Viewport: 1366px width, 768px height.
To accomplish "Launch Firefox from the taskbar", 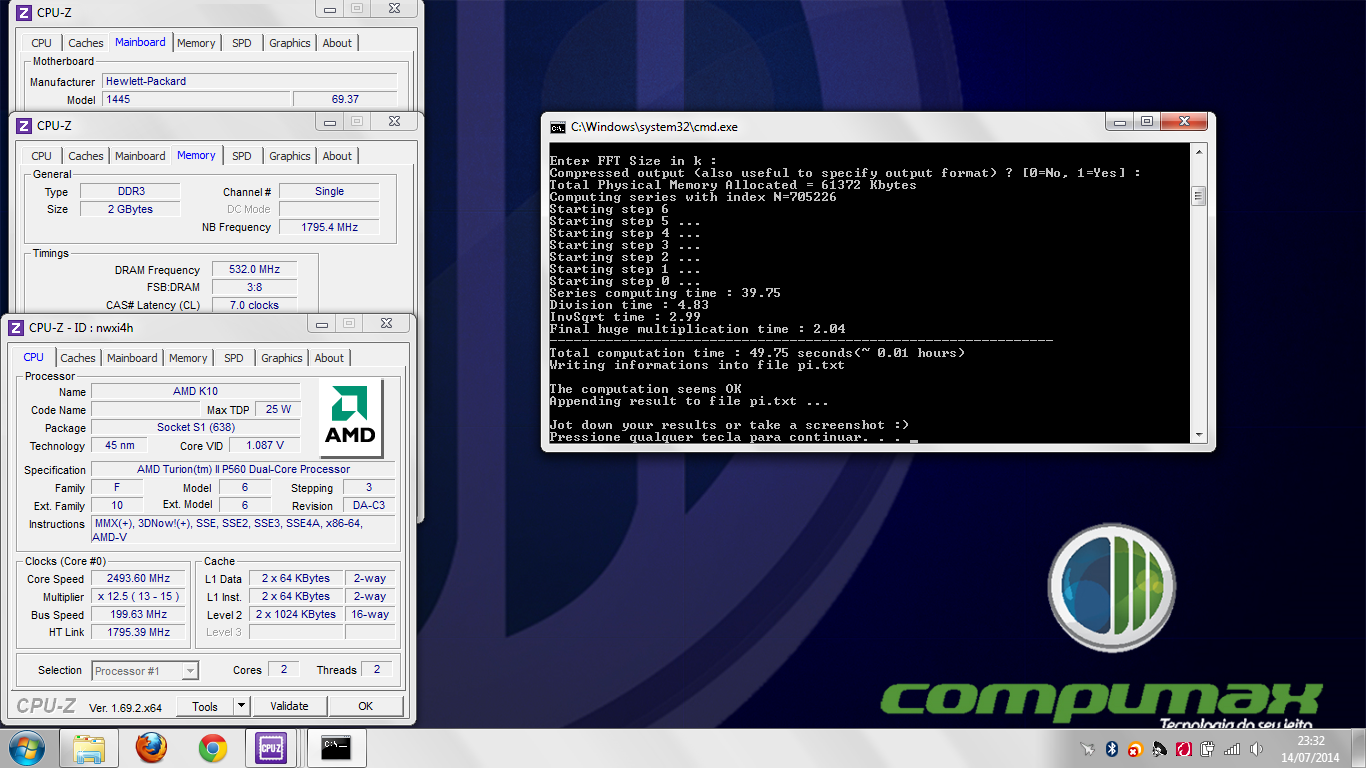I will tap(152, 747).
